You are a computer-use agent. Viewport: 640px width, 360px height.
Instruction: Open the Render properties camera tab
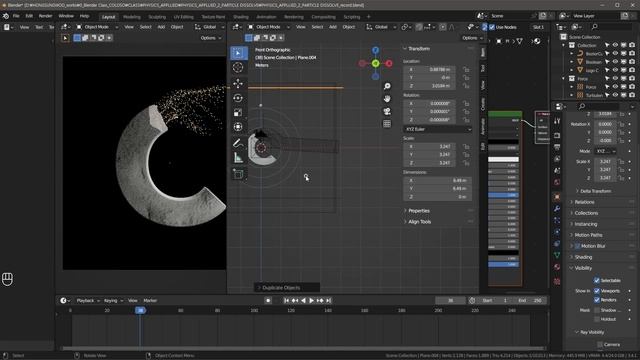pos(557,136)
